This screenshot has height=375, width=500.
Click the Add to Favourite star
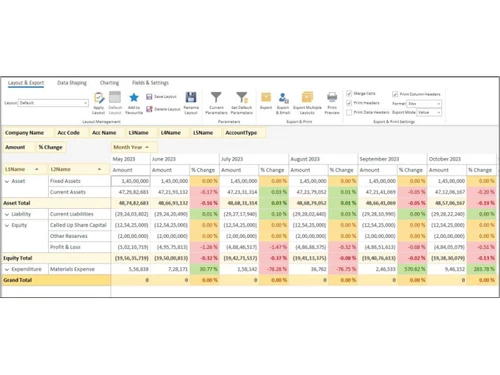point(134,97)
